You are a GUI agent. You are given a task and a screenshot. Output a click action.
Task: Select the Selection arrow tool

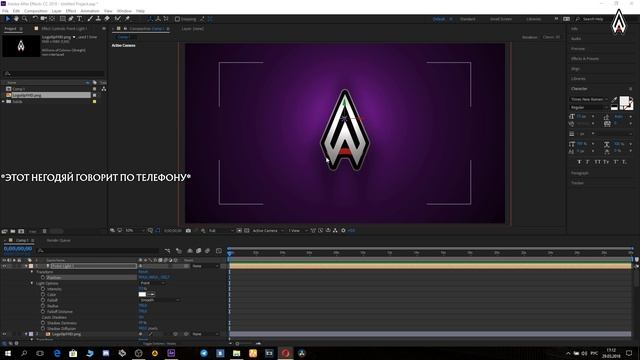7,19
